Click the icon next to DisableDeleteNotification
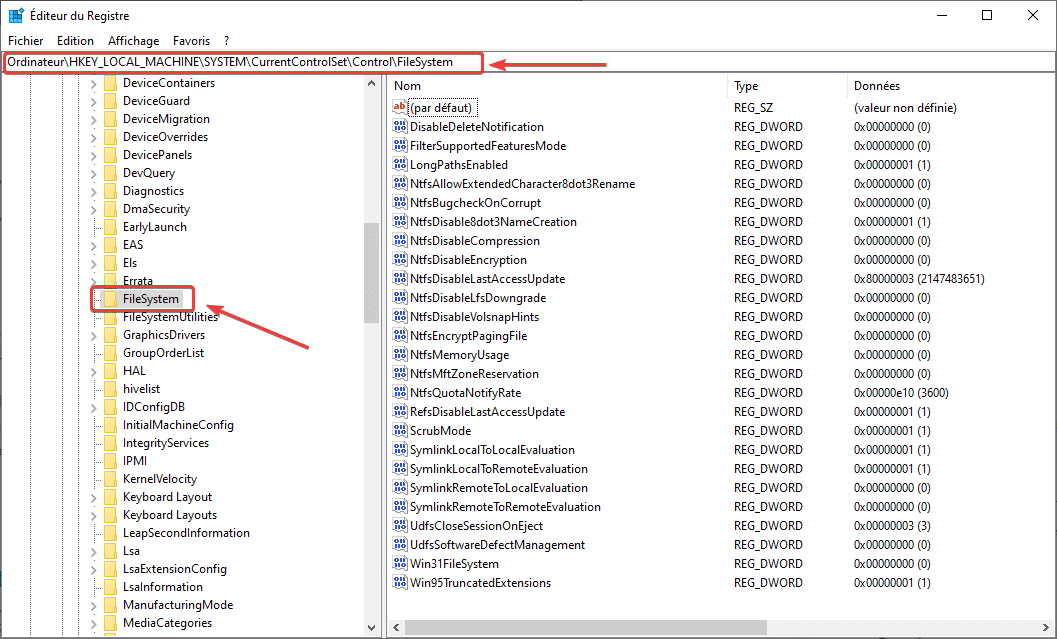Viewport: 1057px width, 639px height. [400, 127]
